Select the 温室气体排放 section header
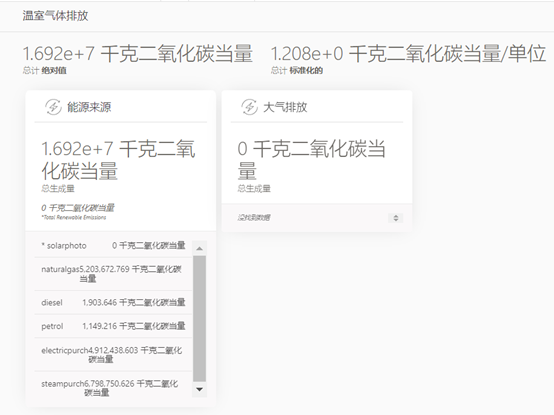 coord(55,16)
